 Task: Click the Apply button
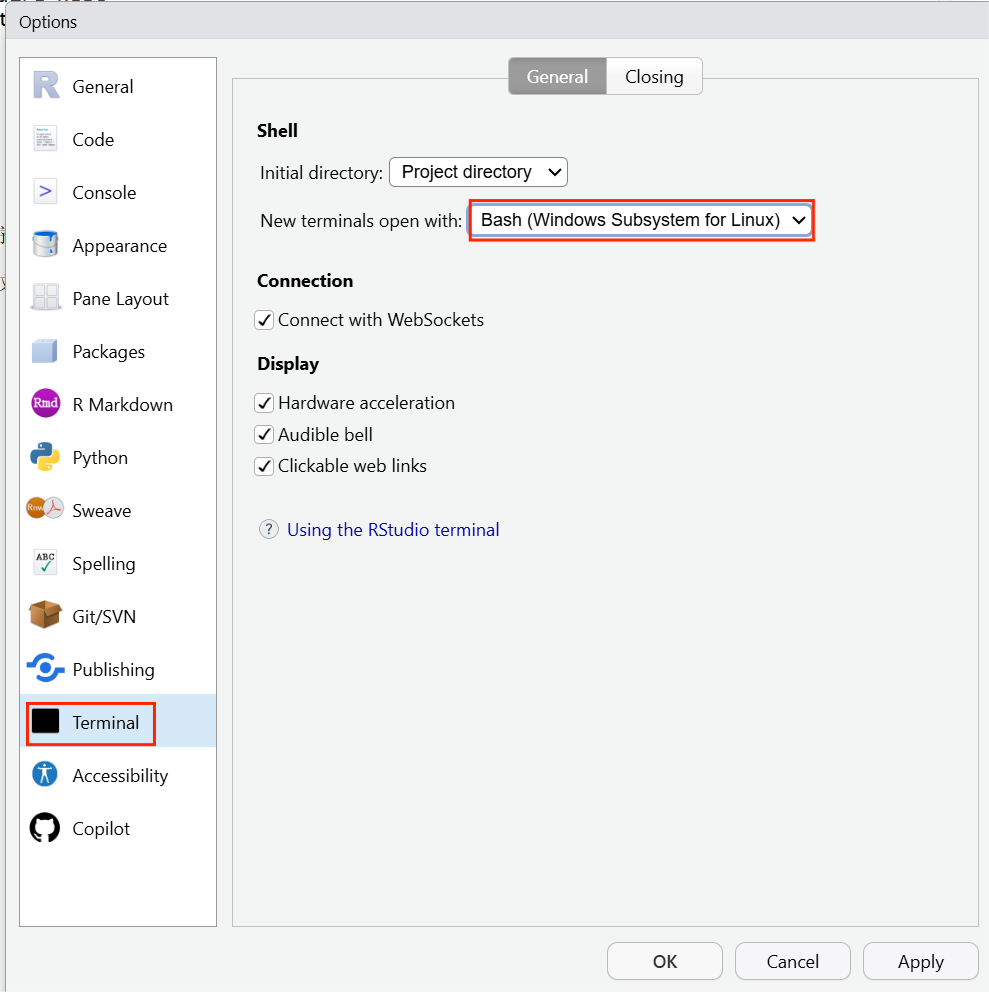click(921, 962)
